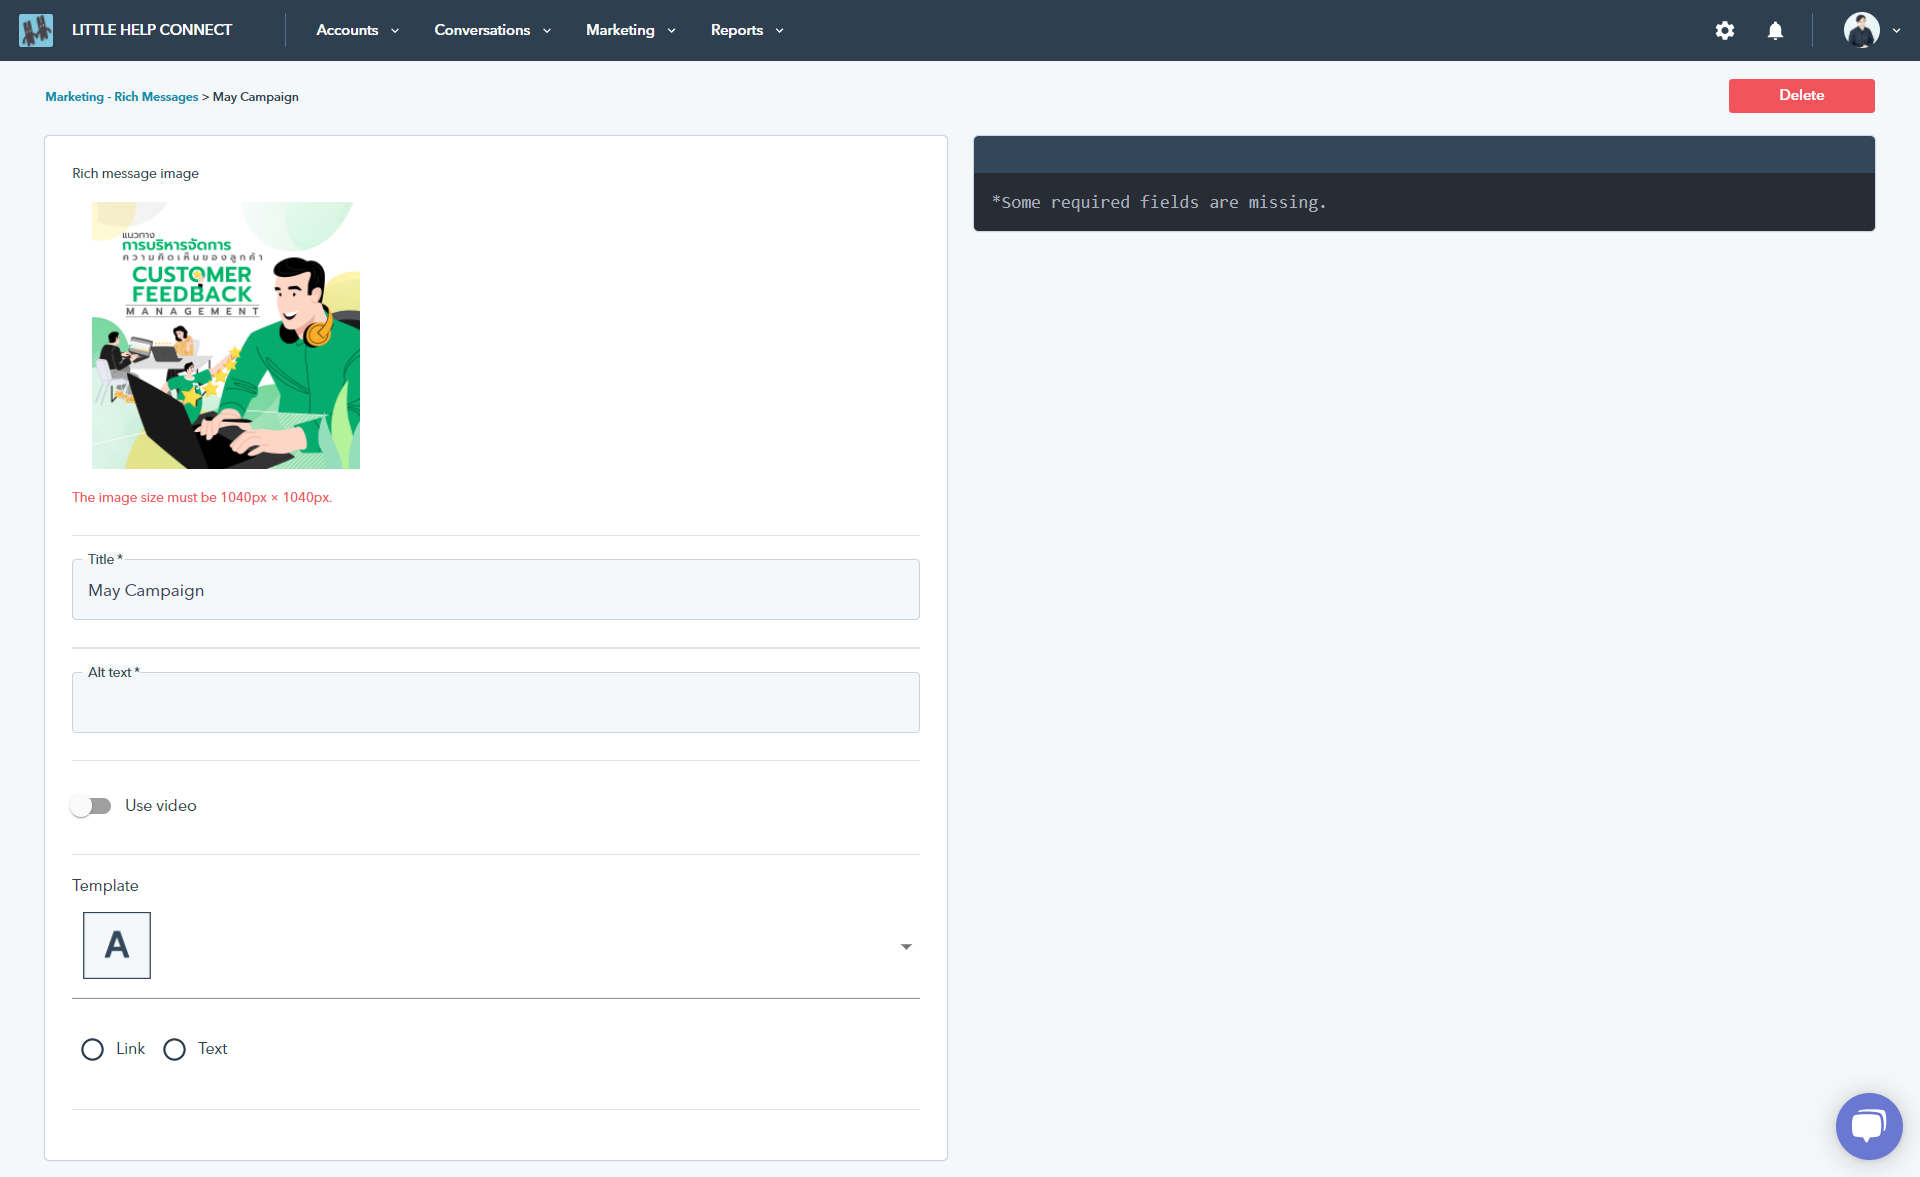Select the template A icon

(x=117, y=945)
